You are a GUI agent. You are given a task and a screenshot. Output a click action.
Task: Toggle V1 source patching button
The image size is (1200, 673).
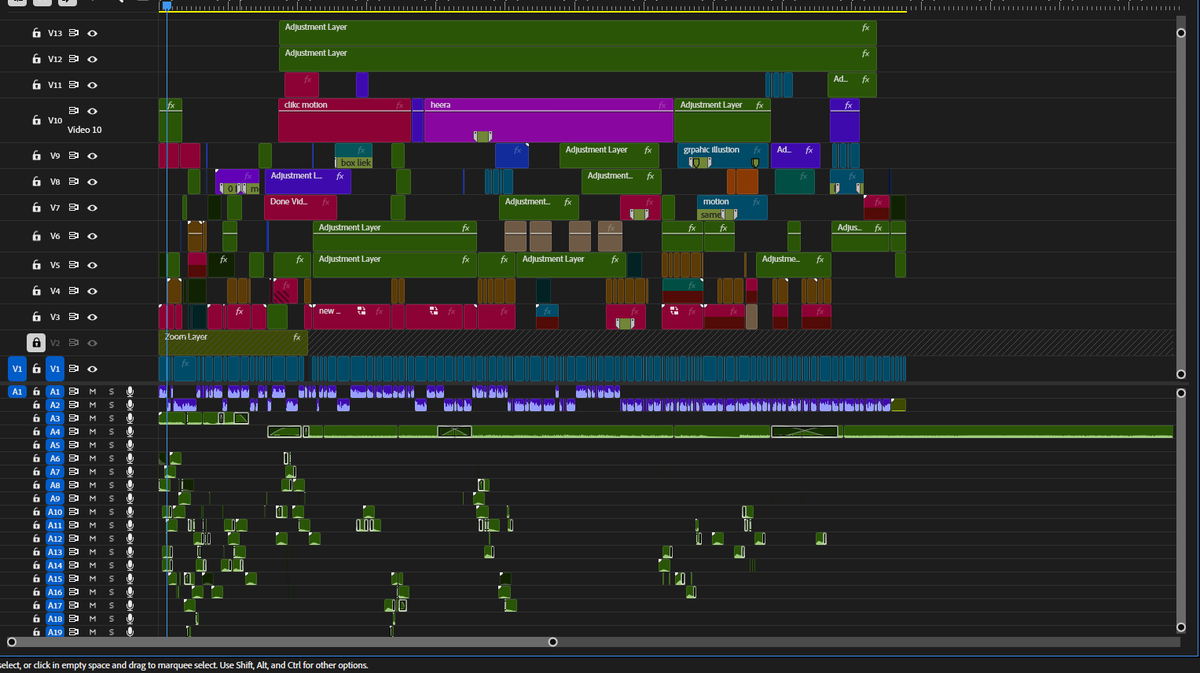(16, 369)
